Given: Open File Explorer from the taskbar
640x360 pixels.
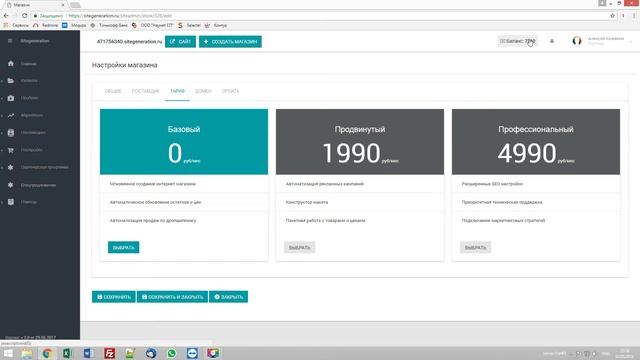Looking at the screenshot, I should point(27,353).
